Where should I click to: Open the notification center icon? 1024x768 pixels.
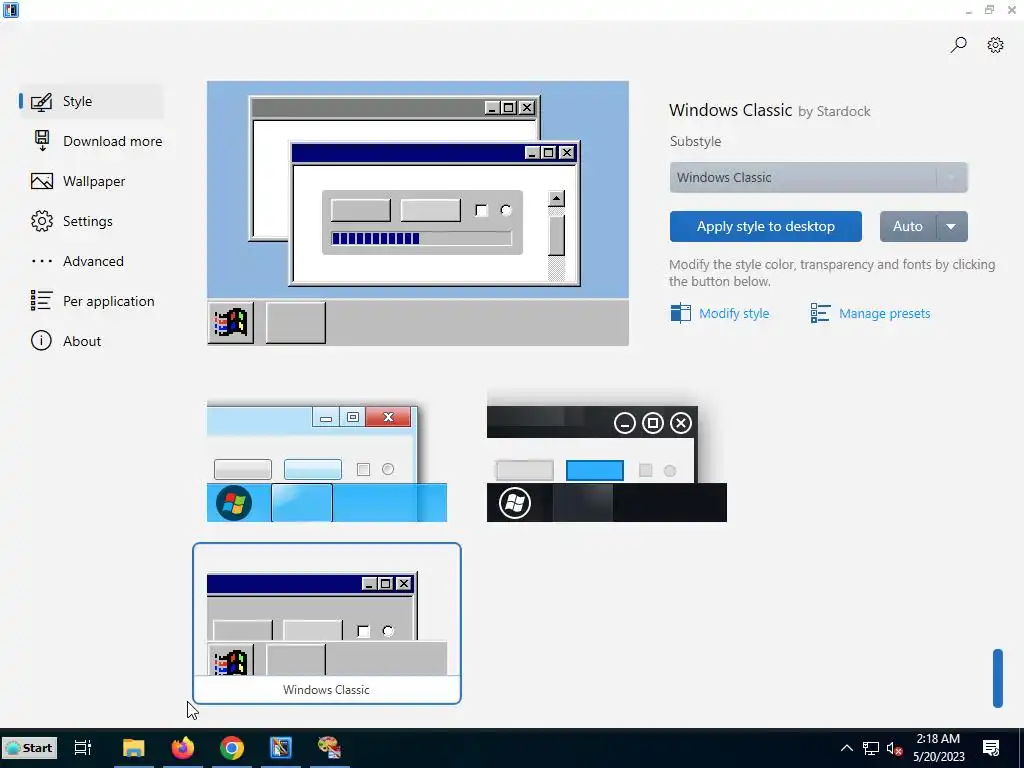tap(991, 748)
